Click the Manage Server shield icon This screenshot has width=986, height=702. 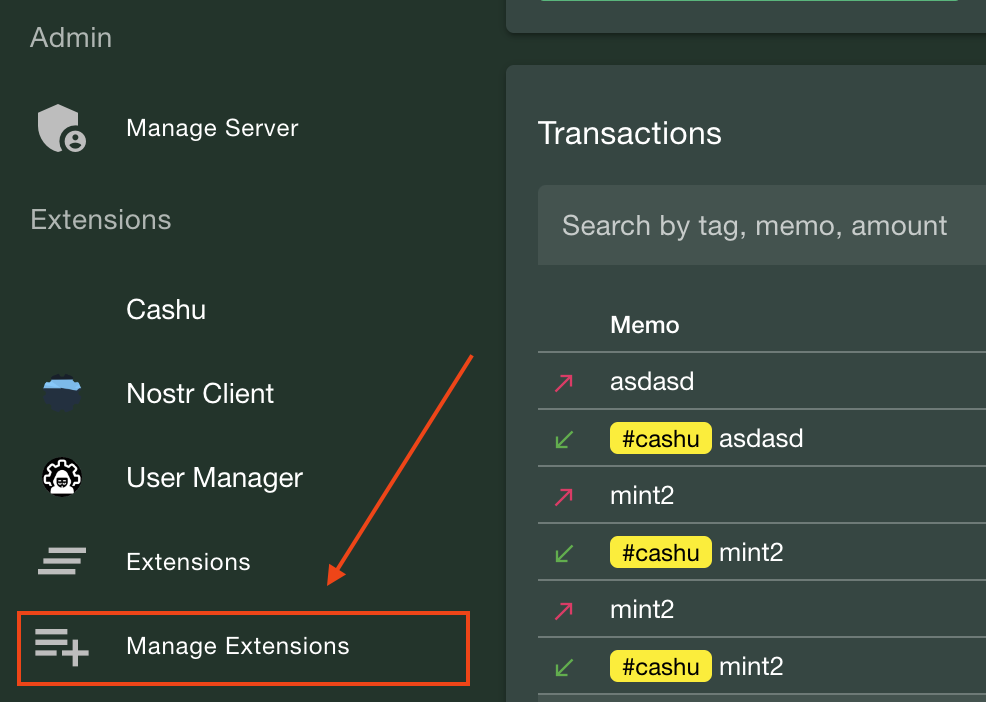(61, 129)
